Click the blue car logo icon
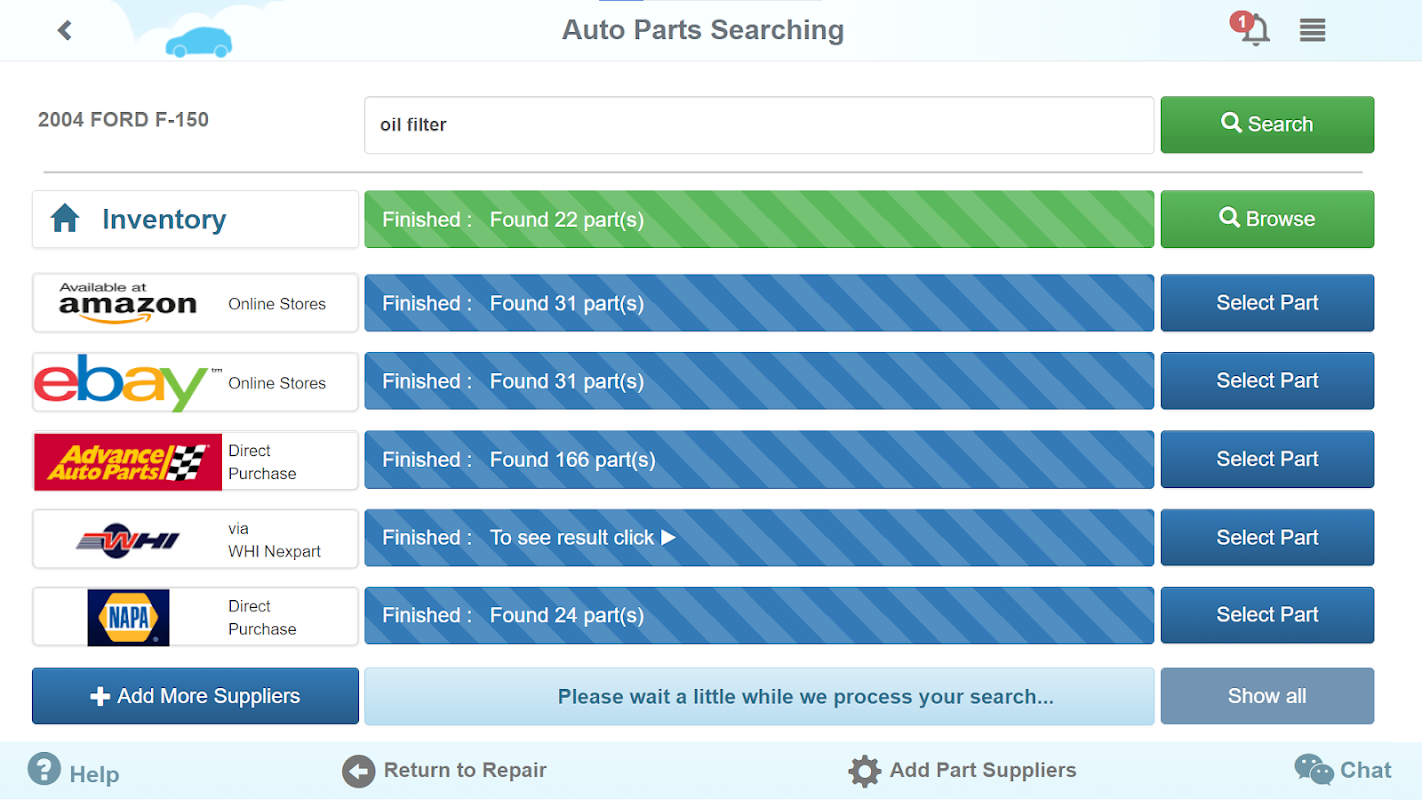Viewport: 1422px width, 800px height. (198, 41)
